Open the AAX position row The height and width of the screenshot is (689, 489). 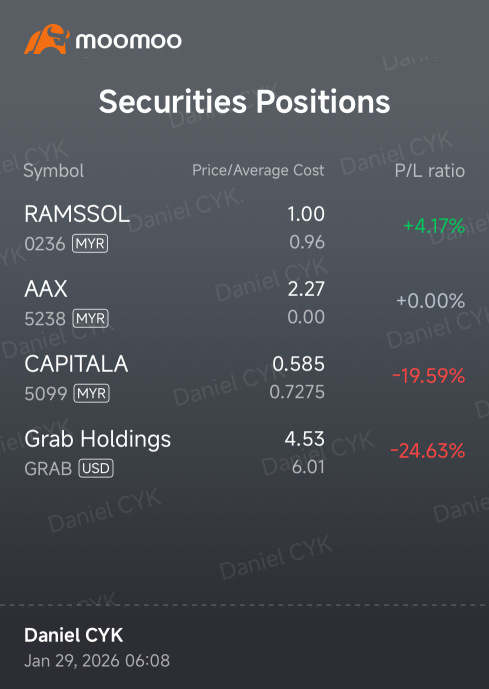[244, 303]
